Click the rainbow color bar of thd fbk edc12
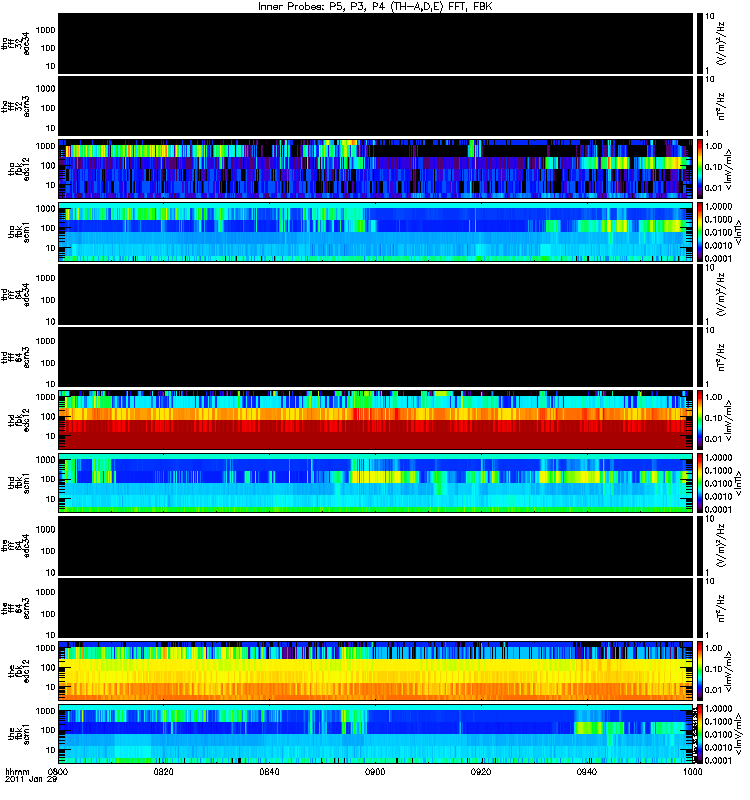 (x=699, y=420)
